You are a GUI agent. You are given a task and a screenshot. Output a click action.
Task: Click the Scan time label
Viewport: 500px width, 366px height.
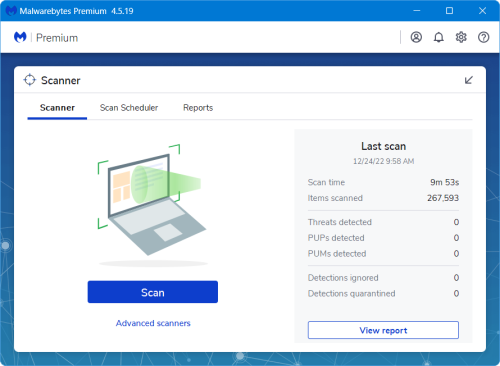326,182
